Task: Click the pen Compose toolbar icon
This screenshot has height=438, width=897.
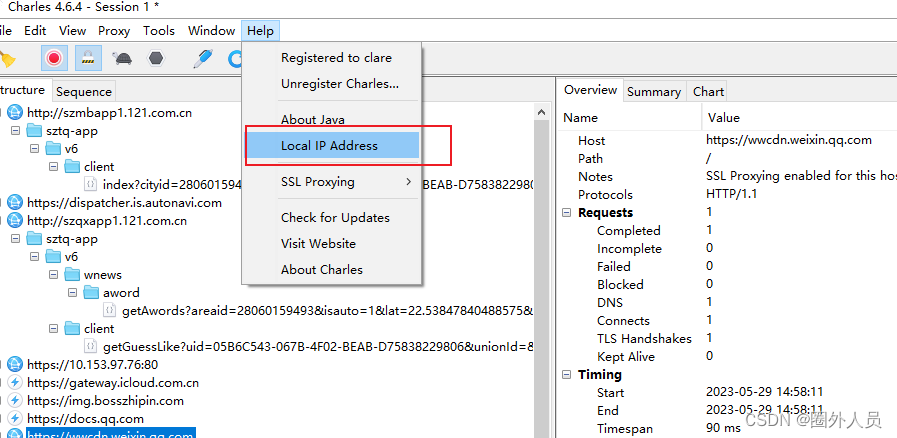Action: click(x=203, y=58)
